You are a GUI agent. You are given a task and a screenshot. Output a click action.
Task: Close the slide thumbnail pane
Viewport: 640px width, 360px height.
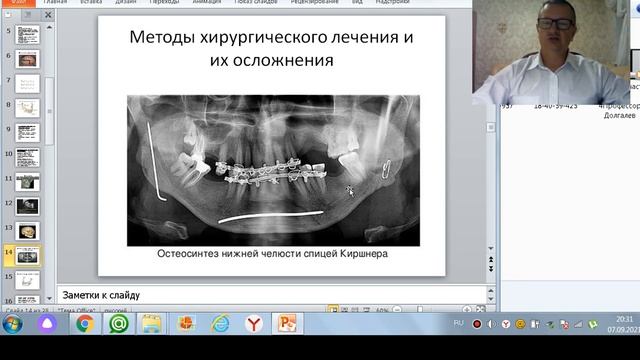point(48,15)
